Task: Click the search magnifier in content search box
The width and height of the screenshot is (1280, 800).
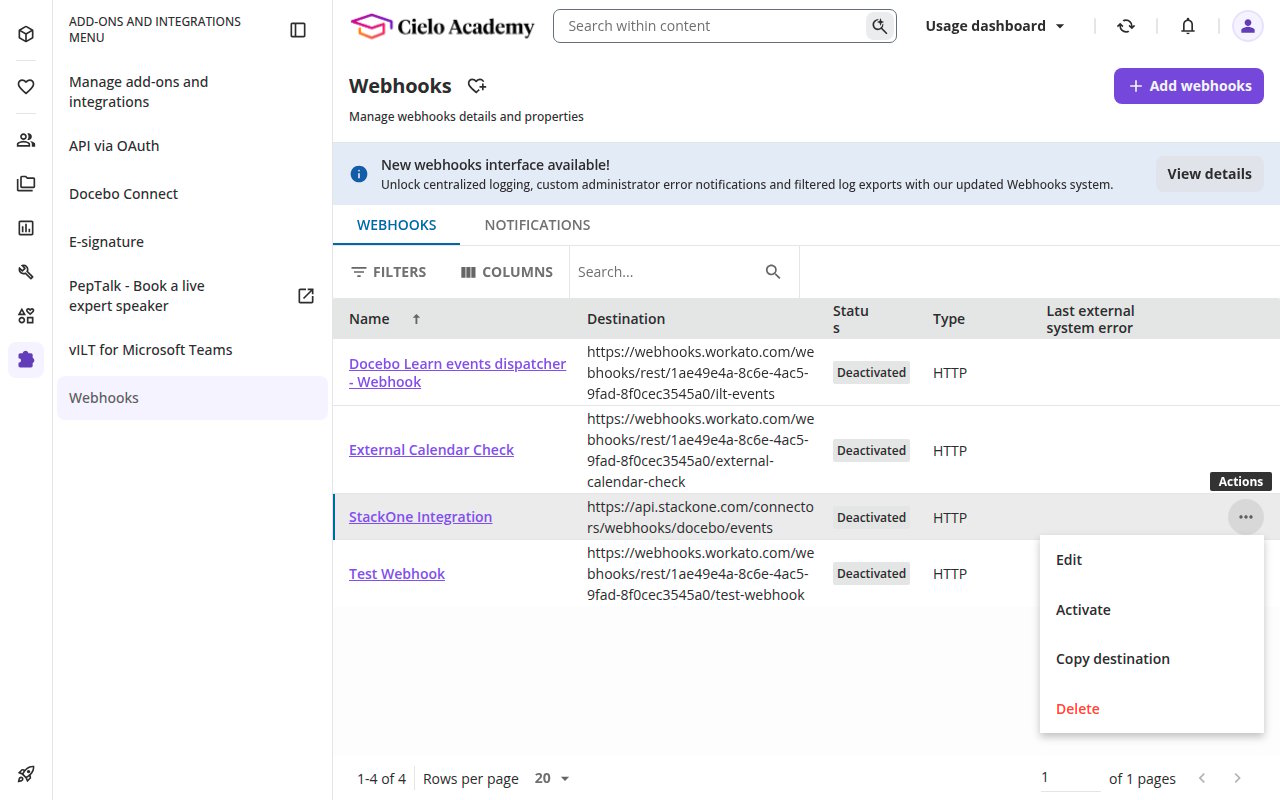Action: pyautogui.click(x=879, y=26)
